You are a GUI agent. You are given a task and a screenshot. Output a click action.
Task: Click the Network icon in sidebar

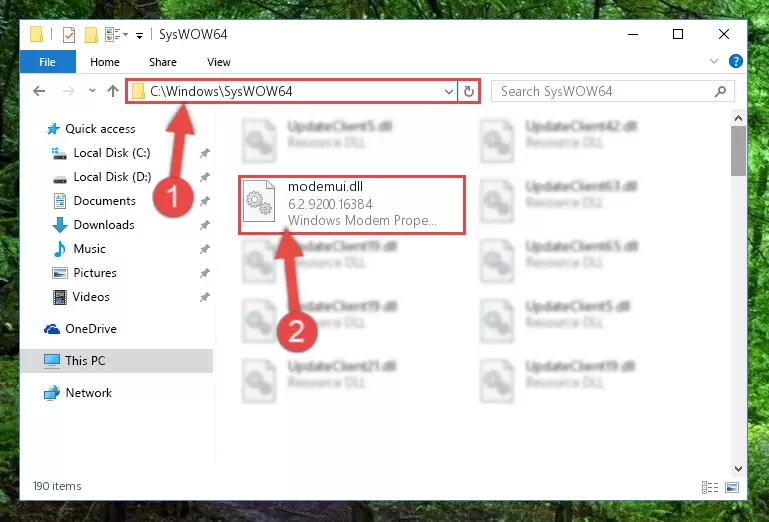[51, 393]
